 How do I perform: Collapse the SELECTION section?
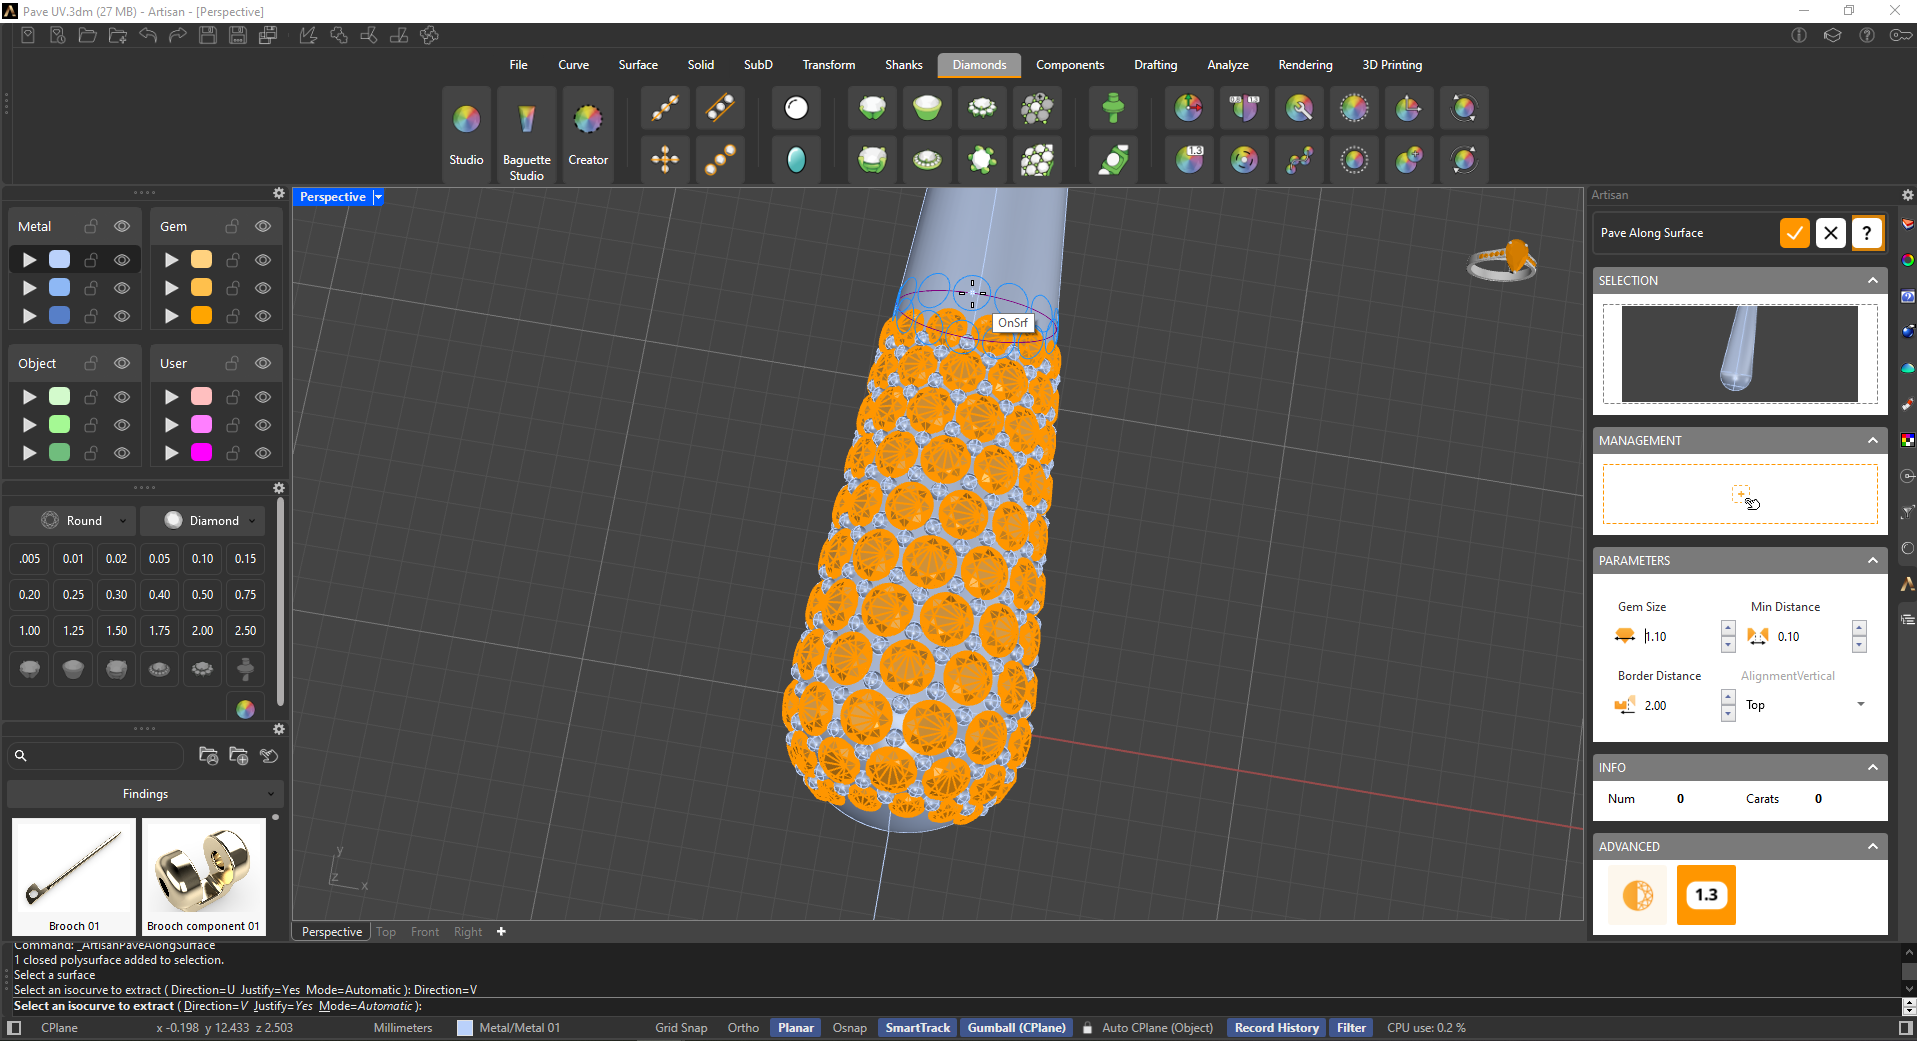(1873, 281)
